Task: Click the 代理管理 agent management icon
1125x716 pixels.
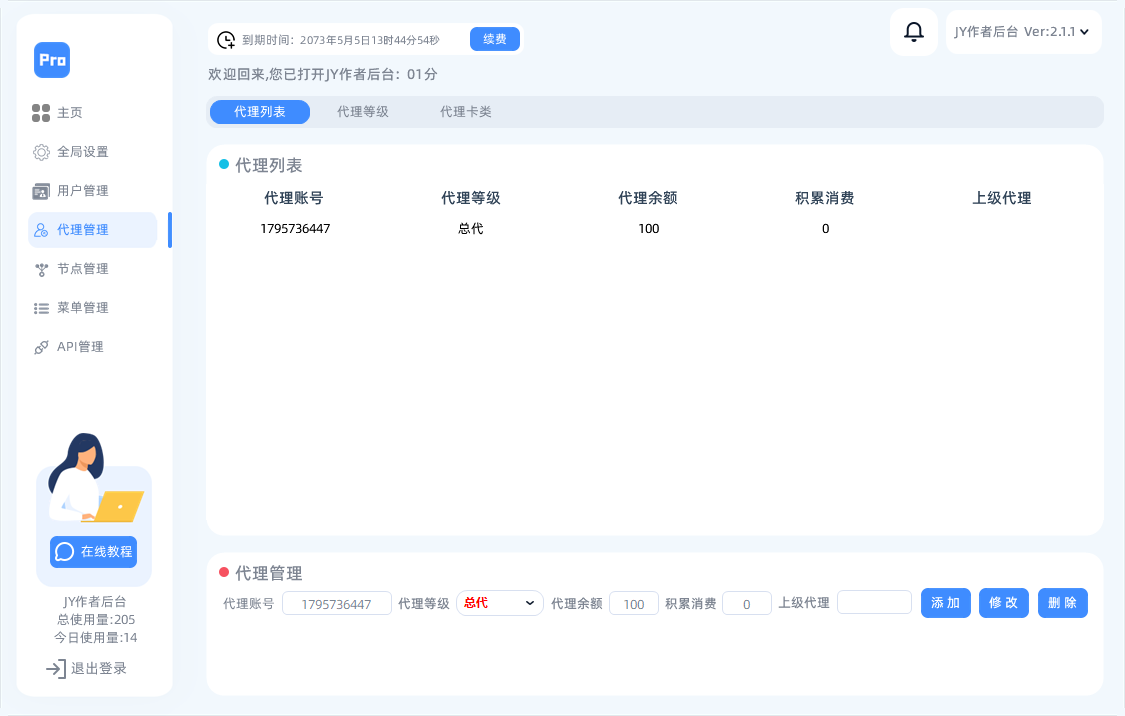Action: (x=41, y=229)
